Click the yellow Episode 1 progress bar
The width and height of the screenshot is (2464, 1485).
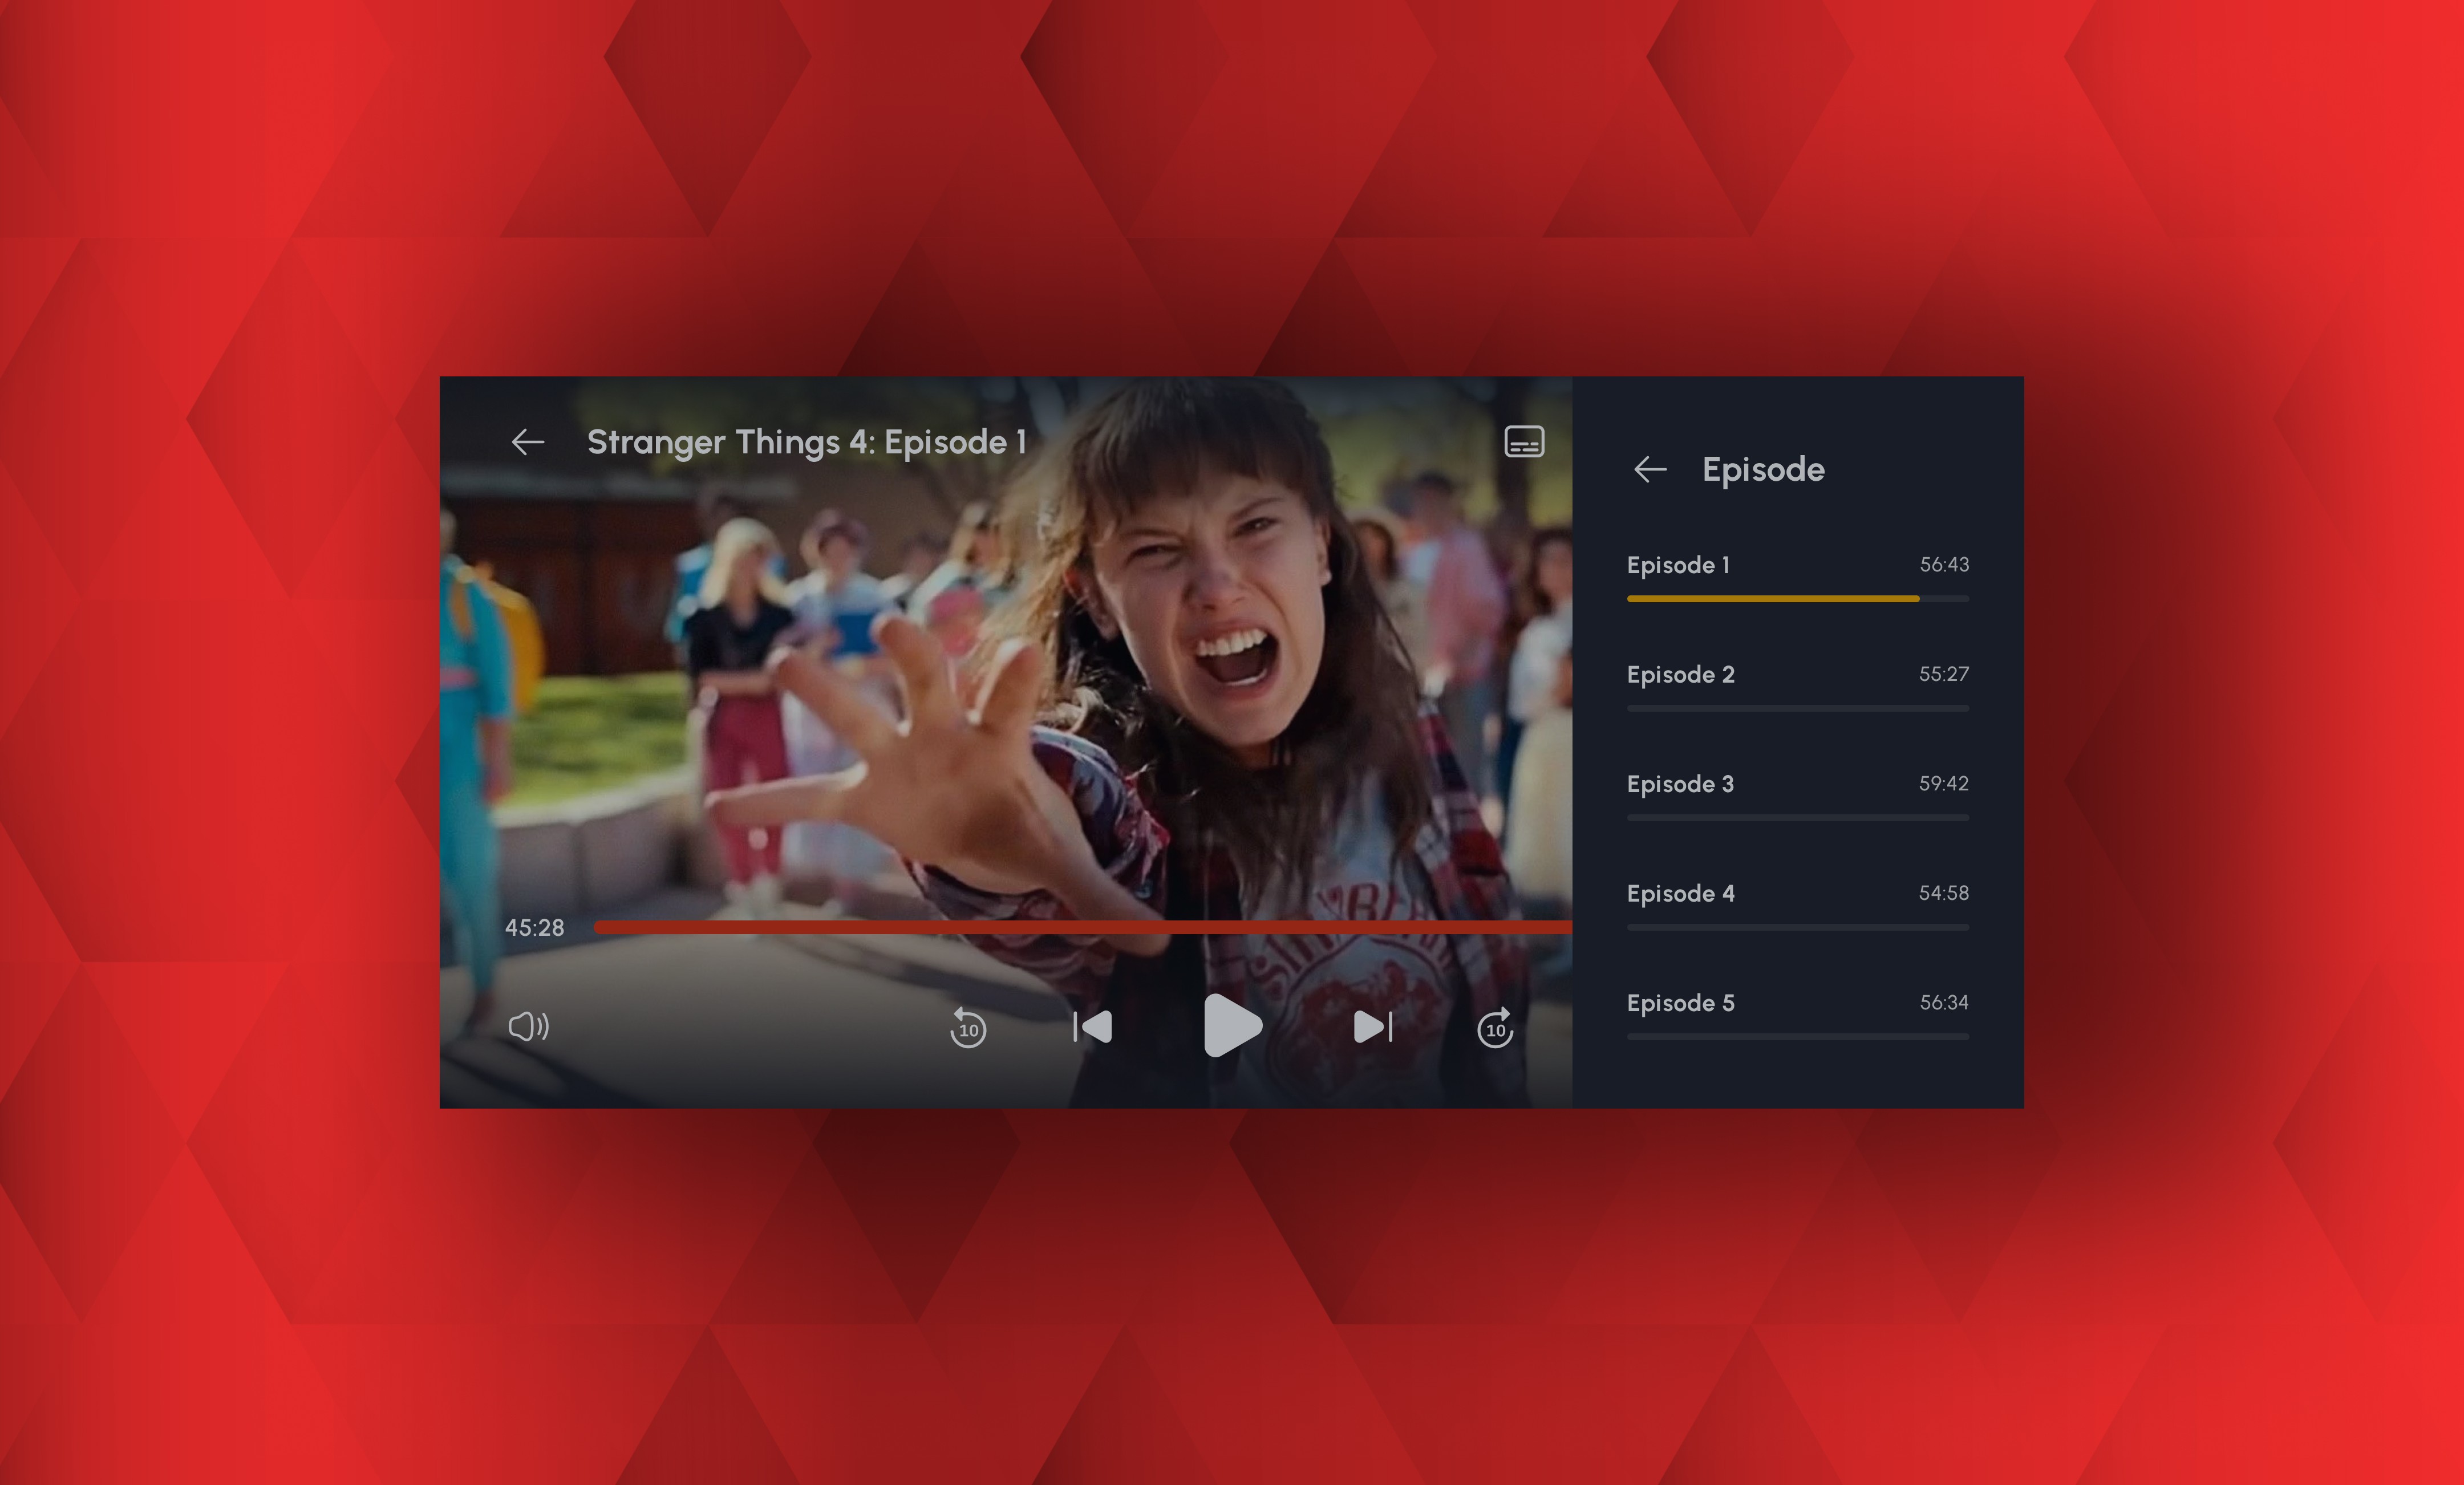(1772, 599)
